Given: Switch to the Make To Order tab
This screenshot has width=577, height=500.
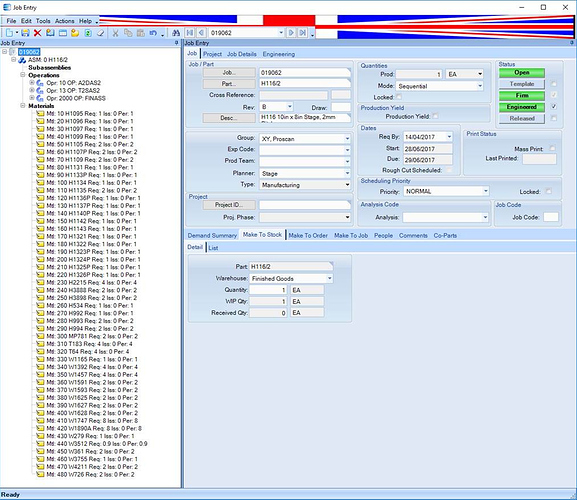Looking at the screenshot, I should [308, 235].
